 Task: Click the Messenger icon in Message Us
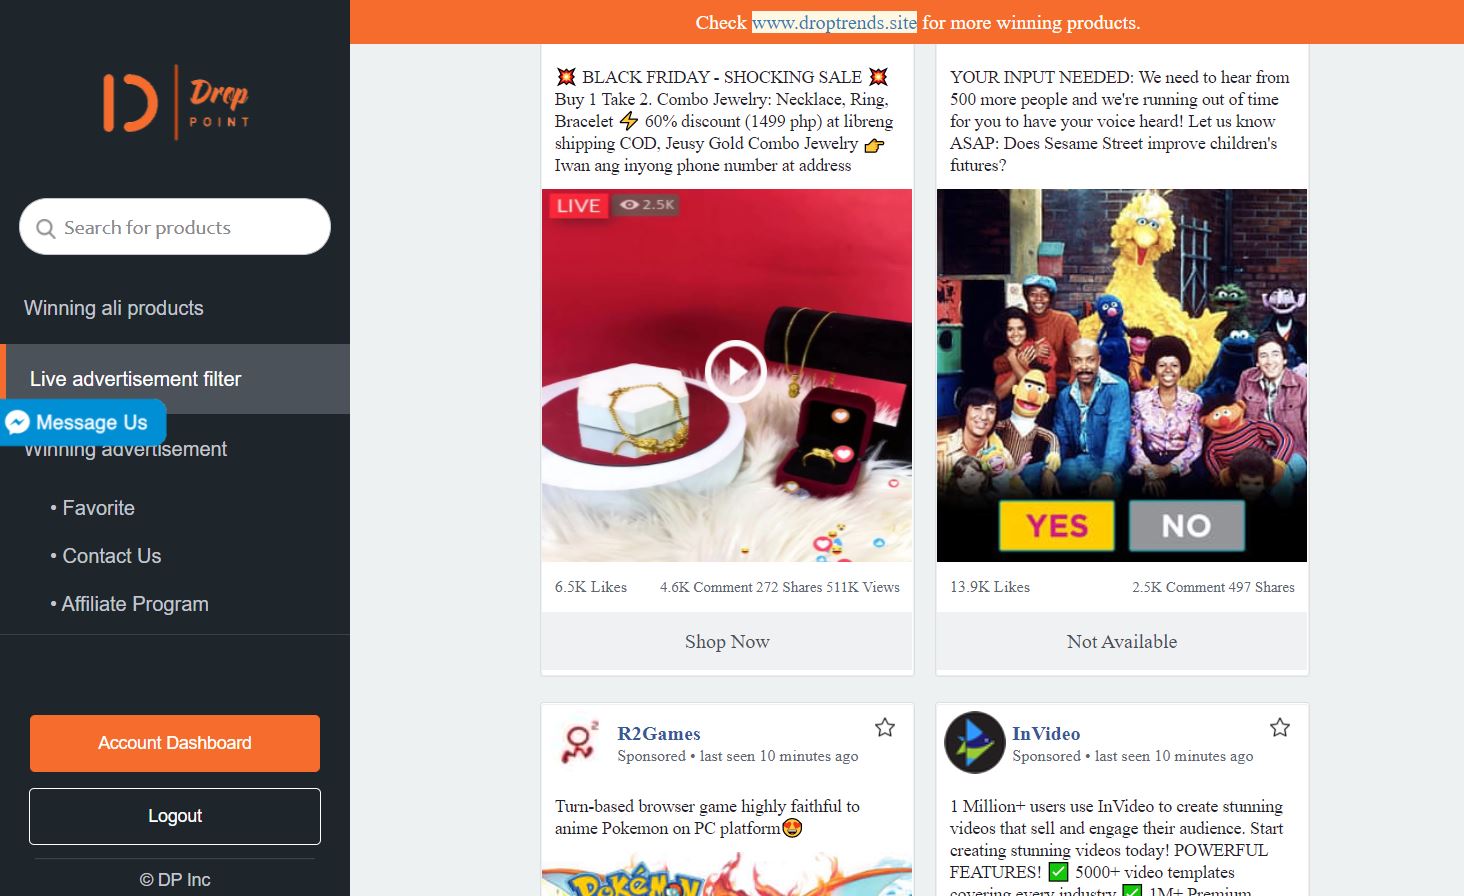click(x=17, y=423)
